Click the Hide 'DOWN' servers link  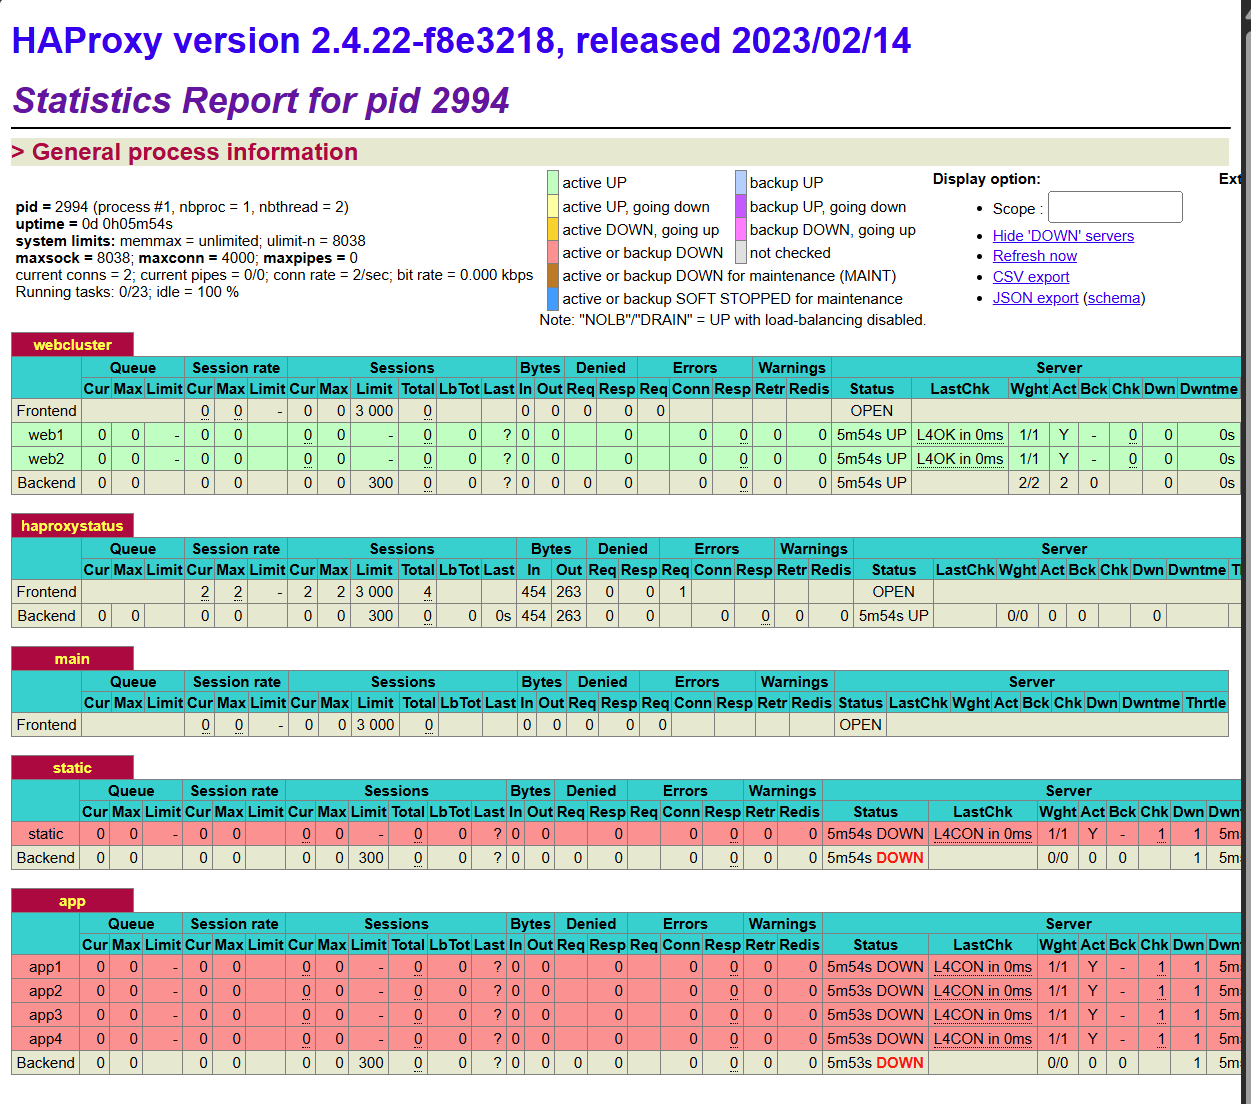click(1063, 236)
